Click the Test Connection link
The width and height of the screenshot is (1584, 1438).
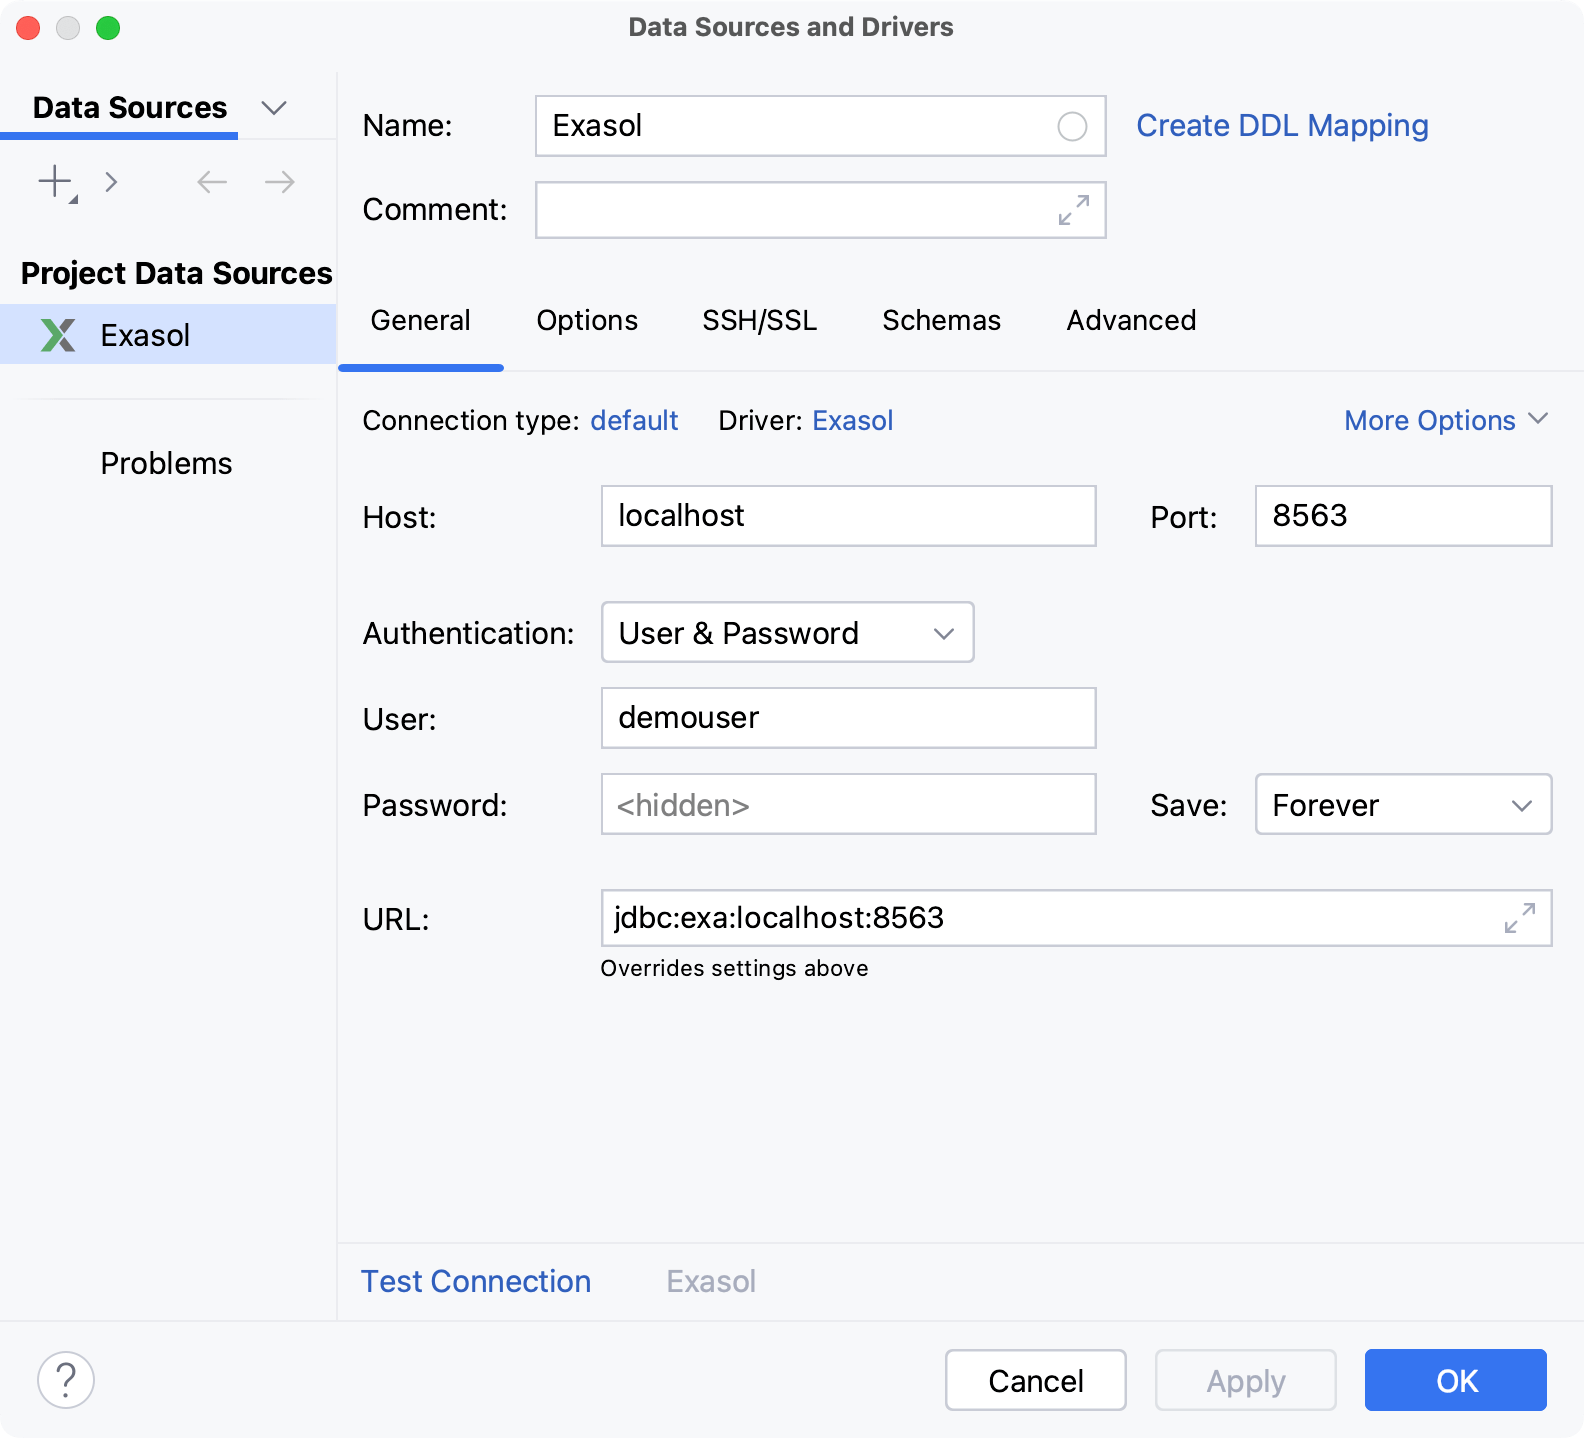pos(476,1281)
